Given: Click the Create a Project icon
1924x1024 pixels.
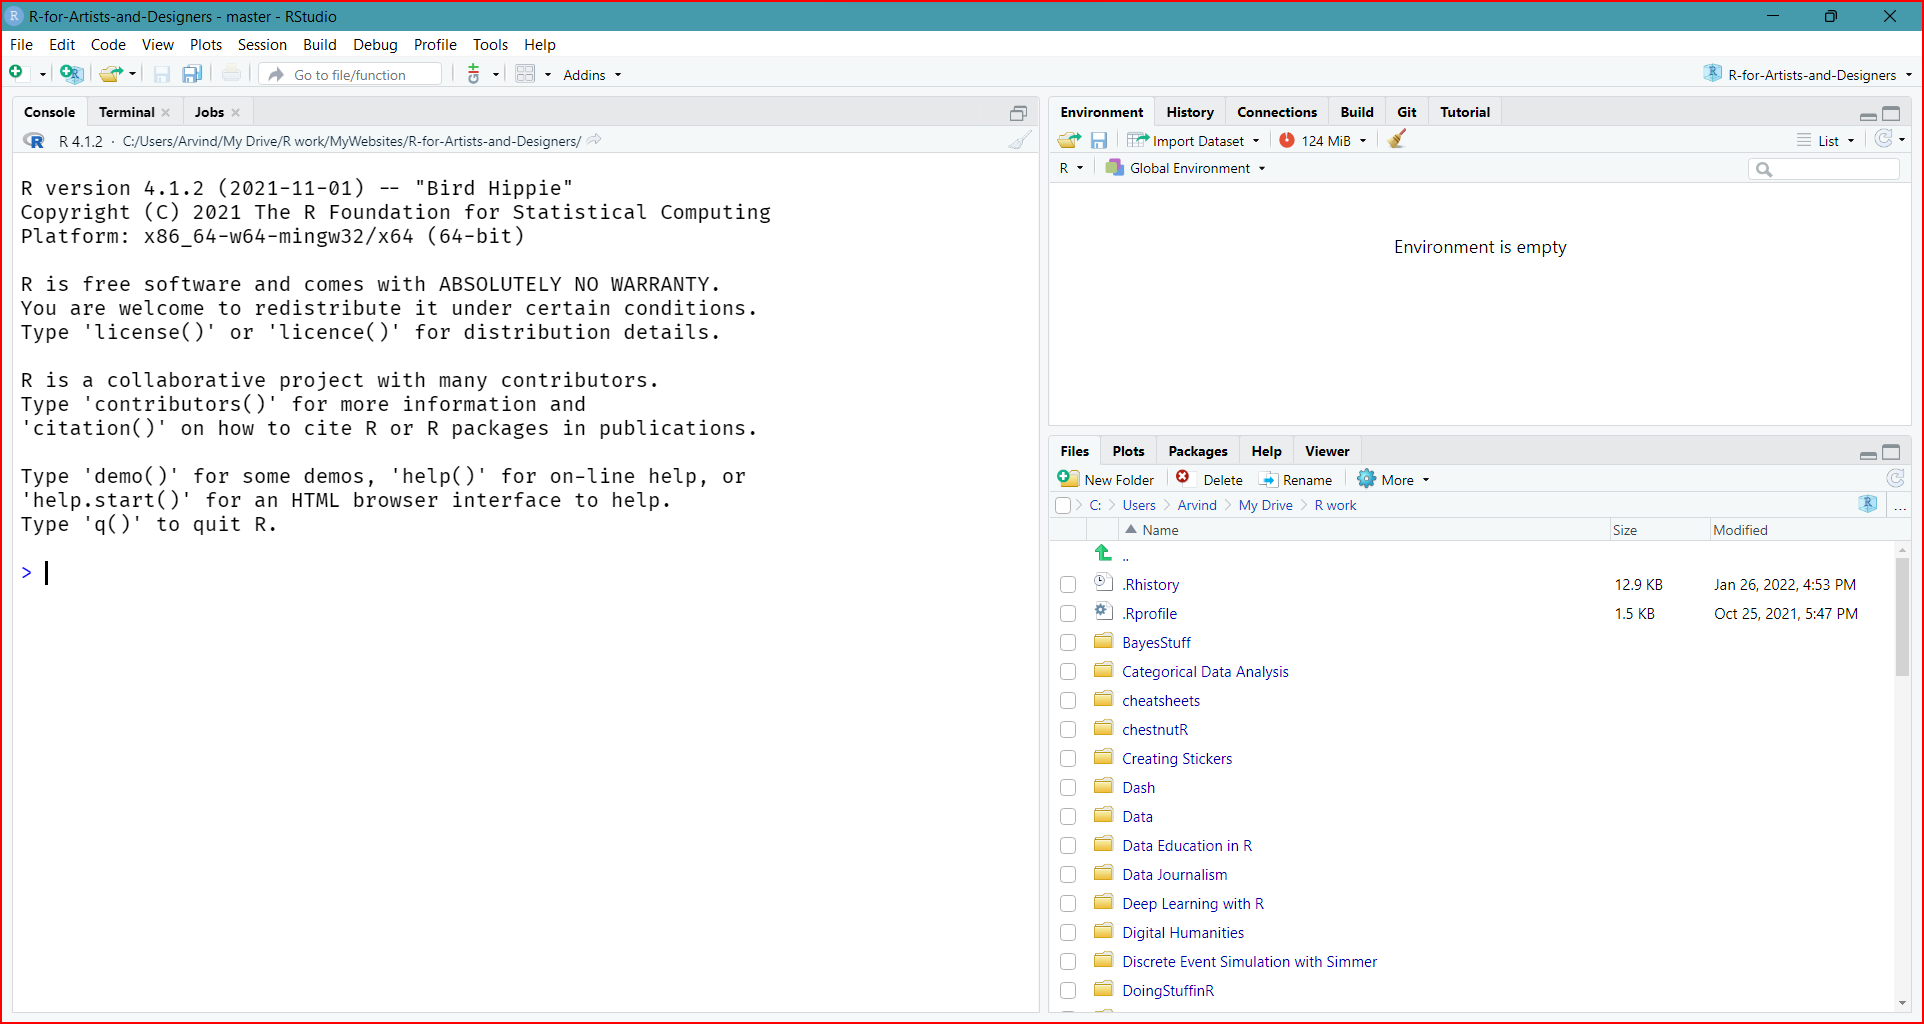Looking at the screenshot, I should point(71,73).
